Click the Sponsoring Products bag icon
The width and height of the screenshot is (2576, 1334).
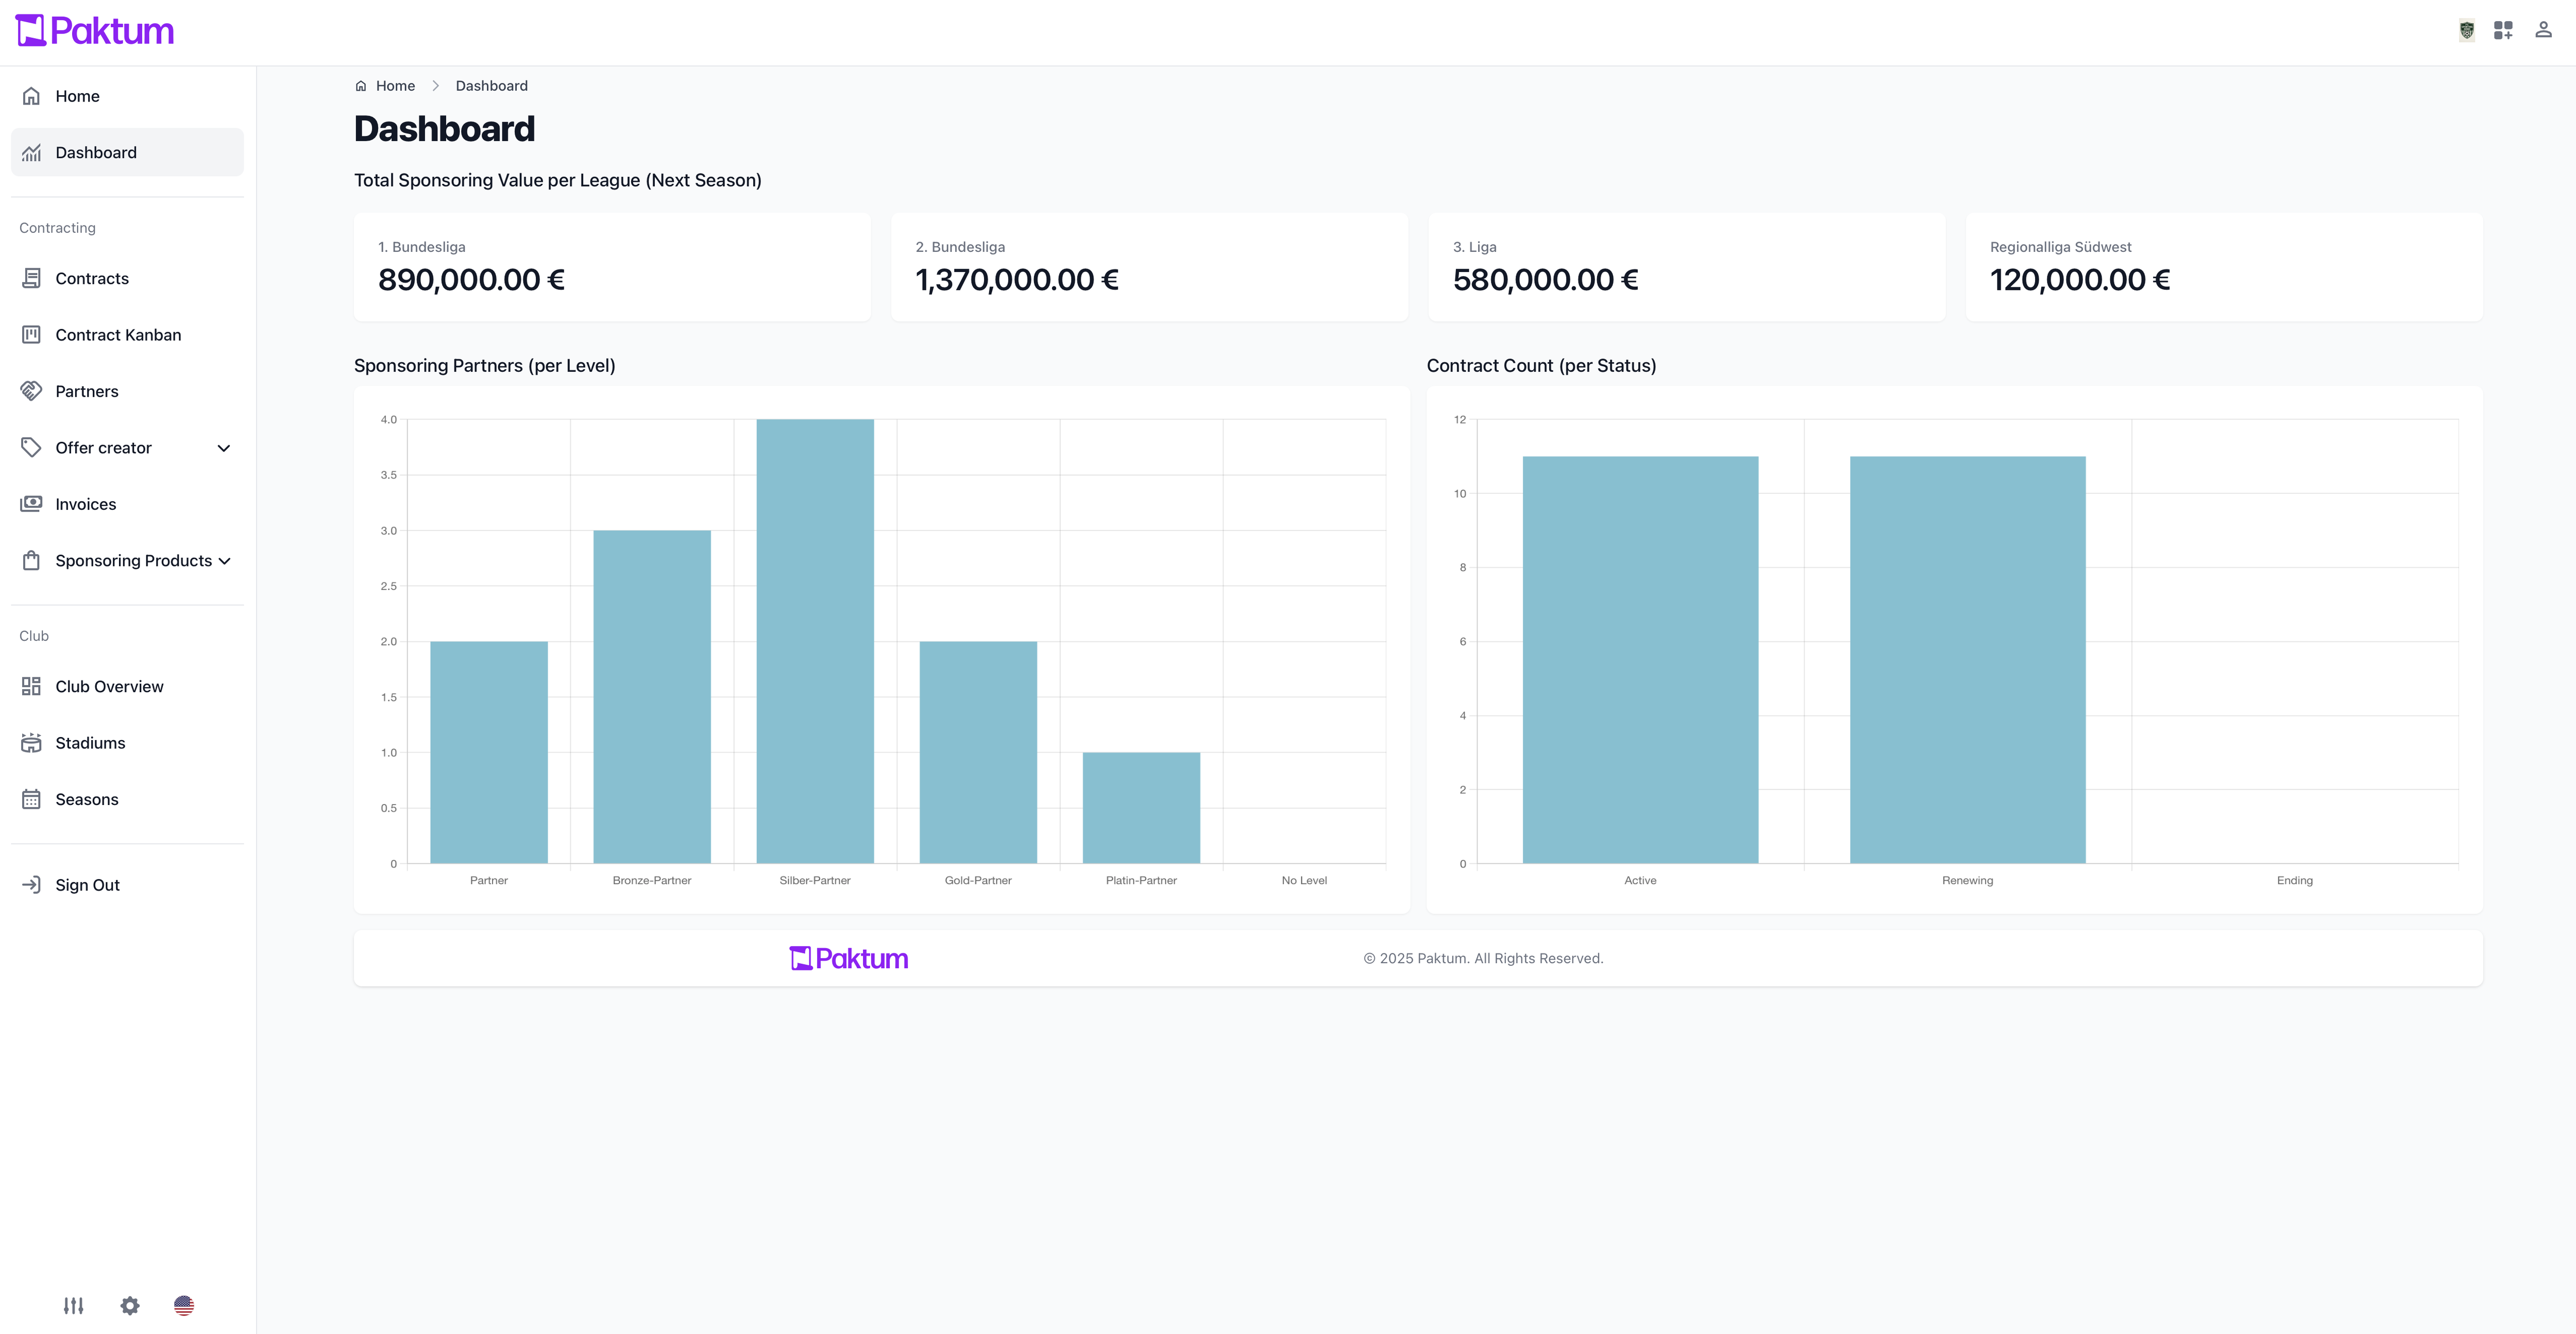click(32, 560)
